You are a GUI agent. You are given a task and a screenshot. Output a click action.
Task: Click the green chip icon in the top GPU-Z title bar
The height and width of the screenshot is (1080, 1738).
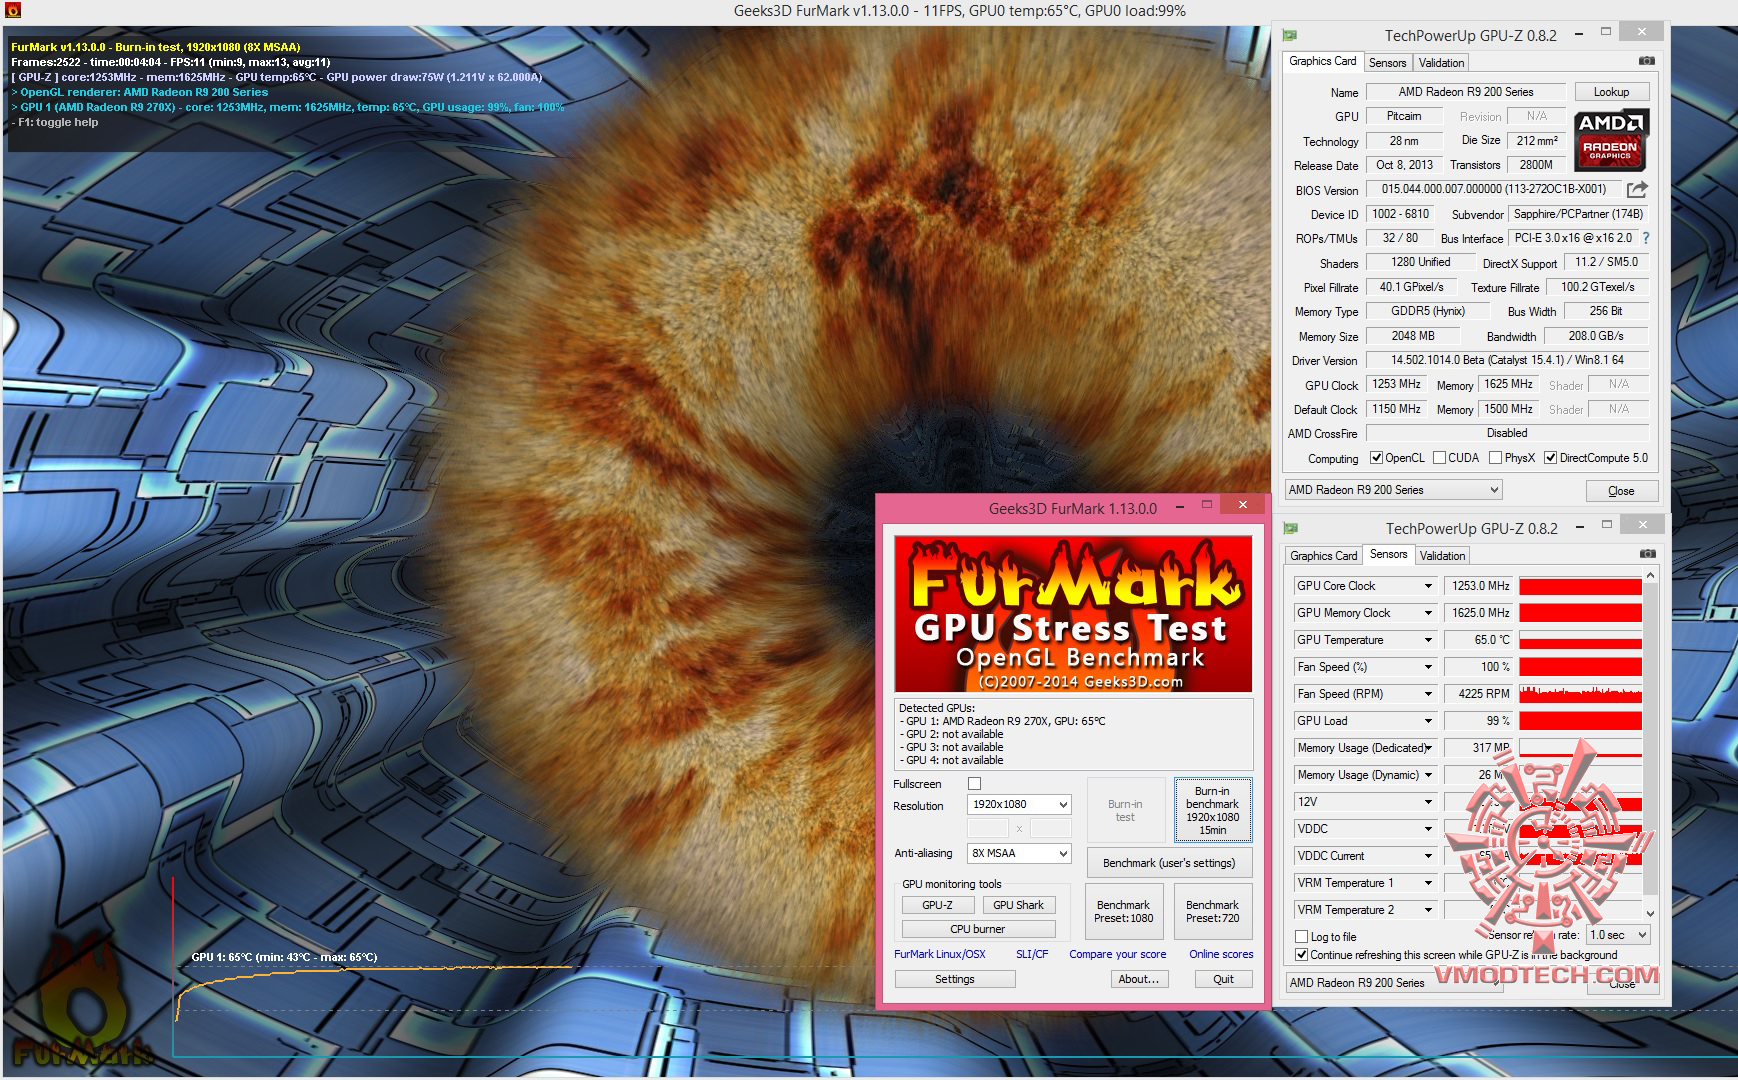pyautogui.click(x=1290, y=35)
